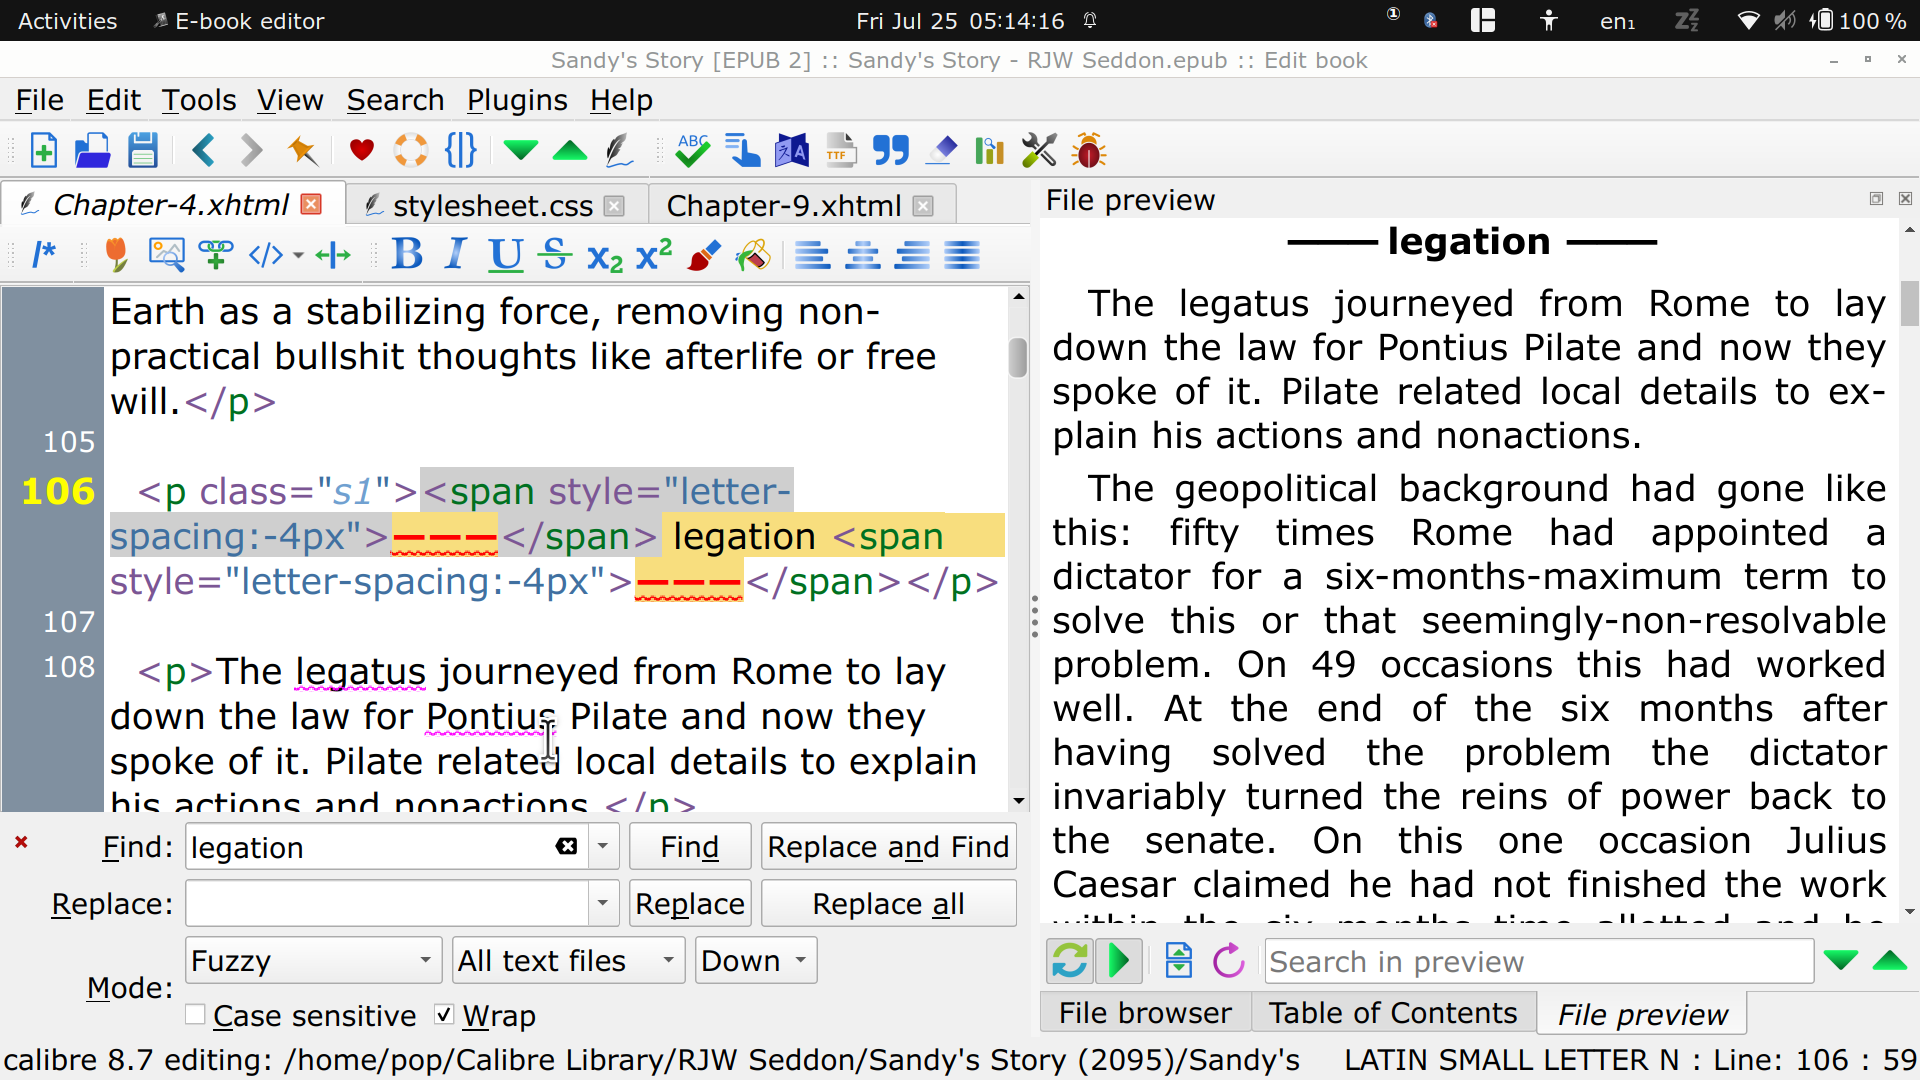Click the Insert image icon

coord(166,255)
